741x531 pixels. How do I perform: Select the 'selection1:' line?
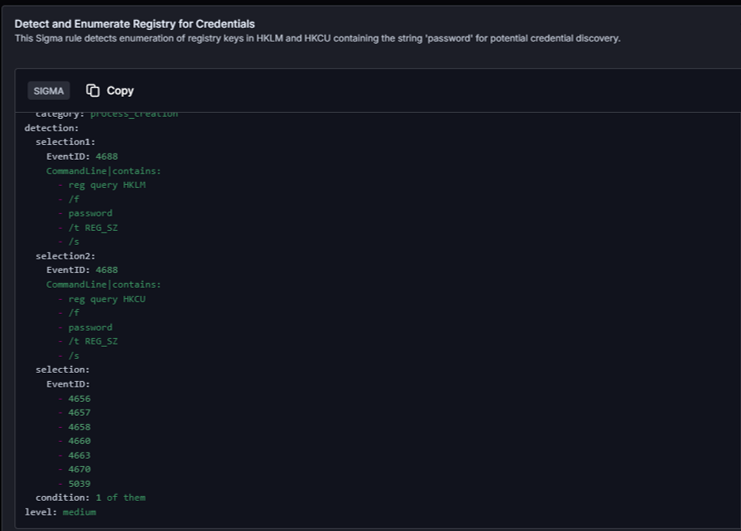point(65,142)
